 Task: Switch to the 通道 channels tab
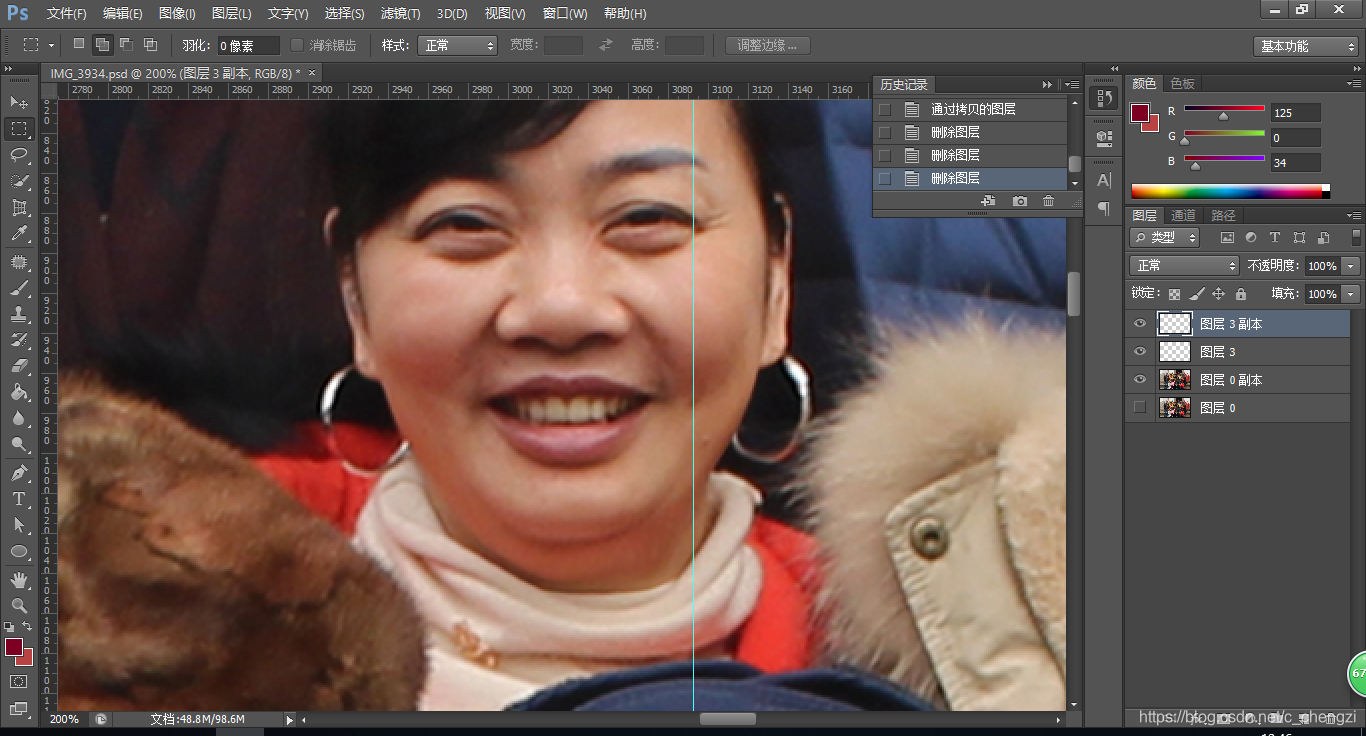coord(1183,215)
